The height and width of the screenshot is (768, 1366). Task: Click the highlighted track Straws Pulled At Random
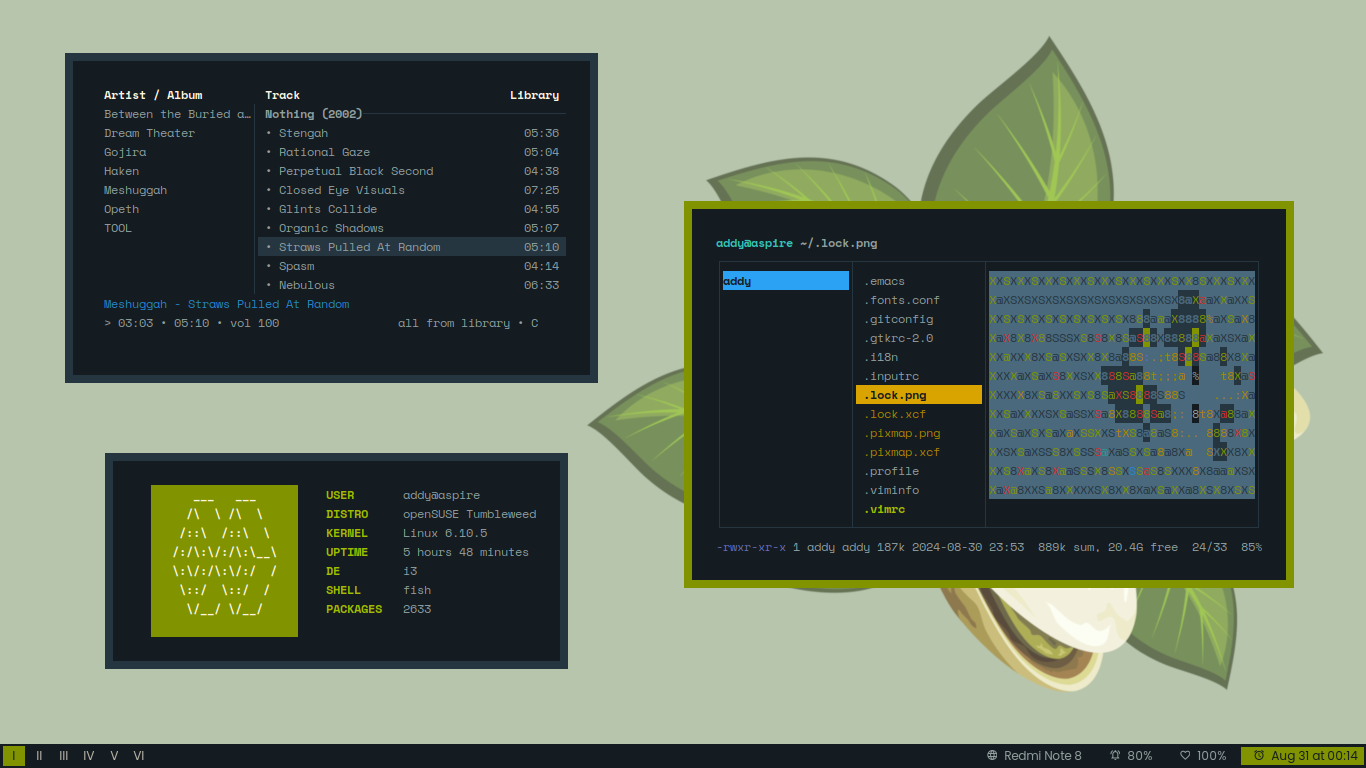(x=359, y=247)
